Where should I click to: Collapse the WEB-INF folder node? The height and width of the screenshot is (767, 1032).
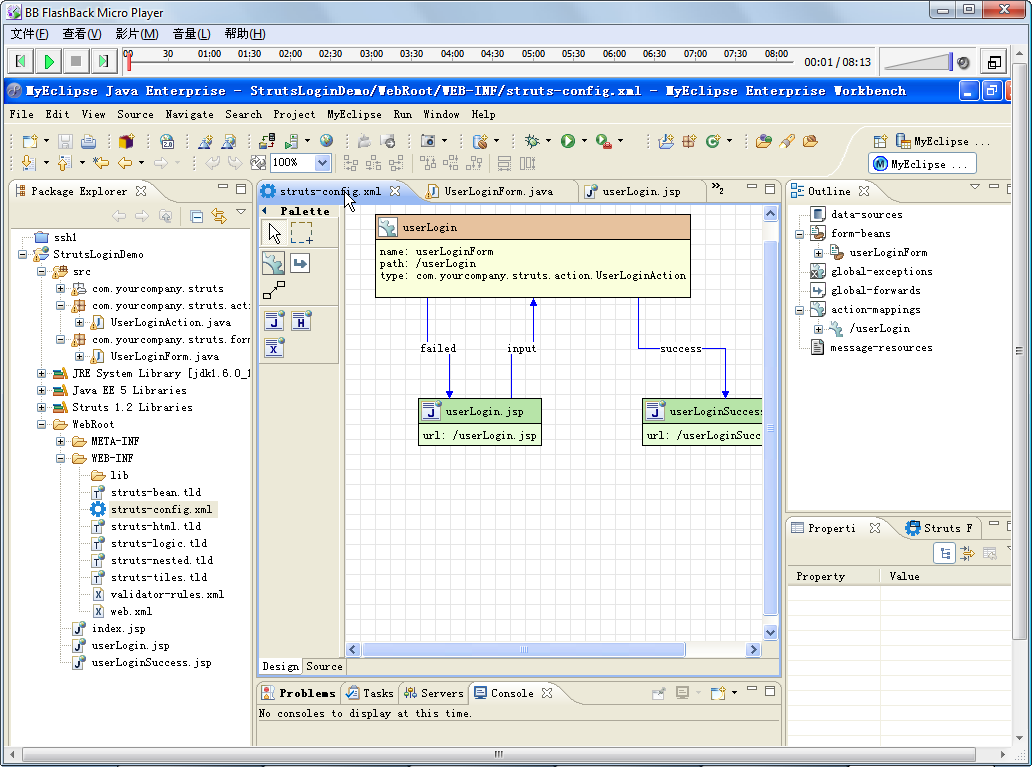pyautogui.click(x=61, y=458)
